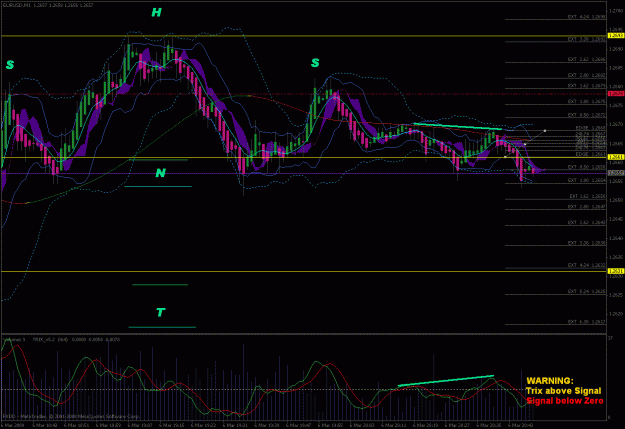Select the 'T' target label

point(161,312)
